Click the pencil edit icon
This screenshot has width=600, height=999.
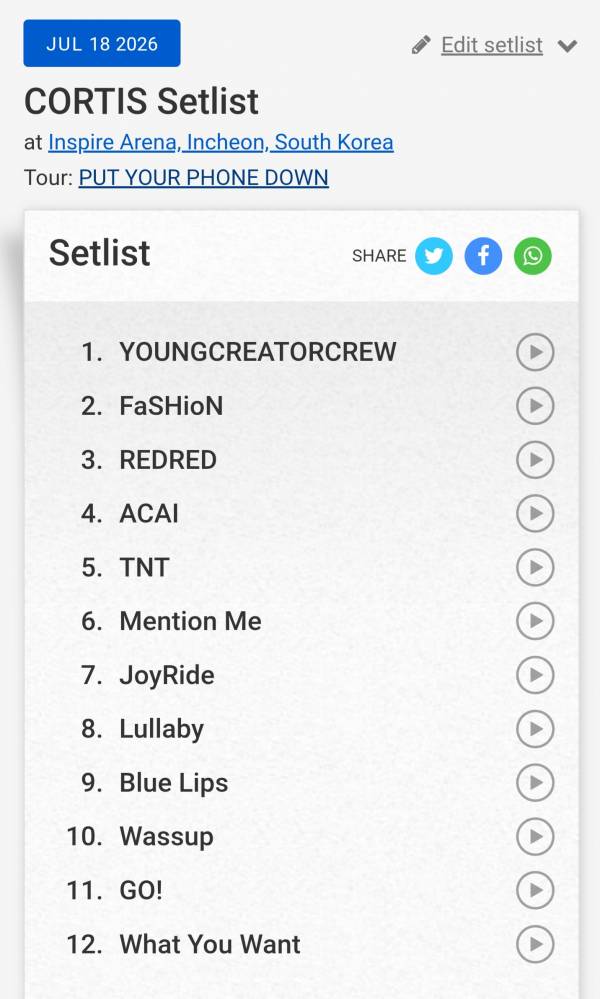421,45
